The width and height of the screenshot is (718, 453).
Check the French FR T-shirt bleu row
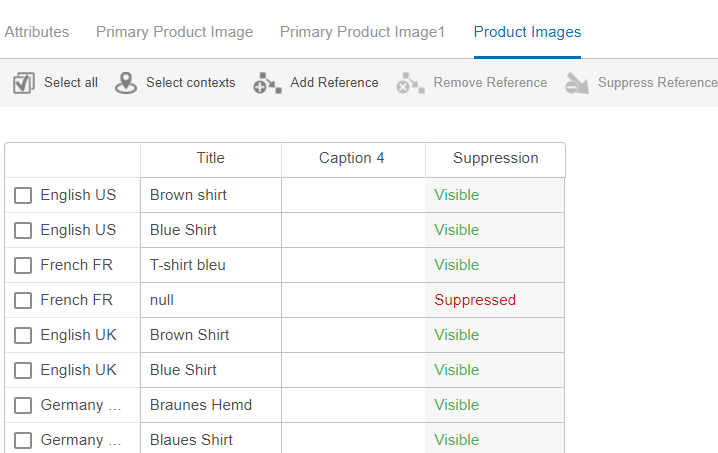(x=23, y=266)
